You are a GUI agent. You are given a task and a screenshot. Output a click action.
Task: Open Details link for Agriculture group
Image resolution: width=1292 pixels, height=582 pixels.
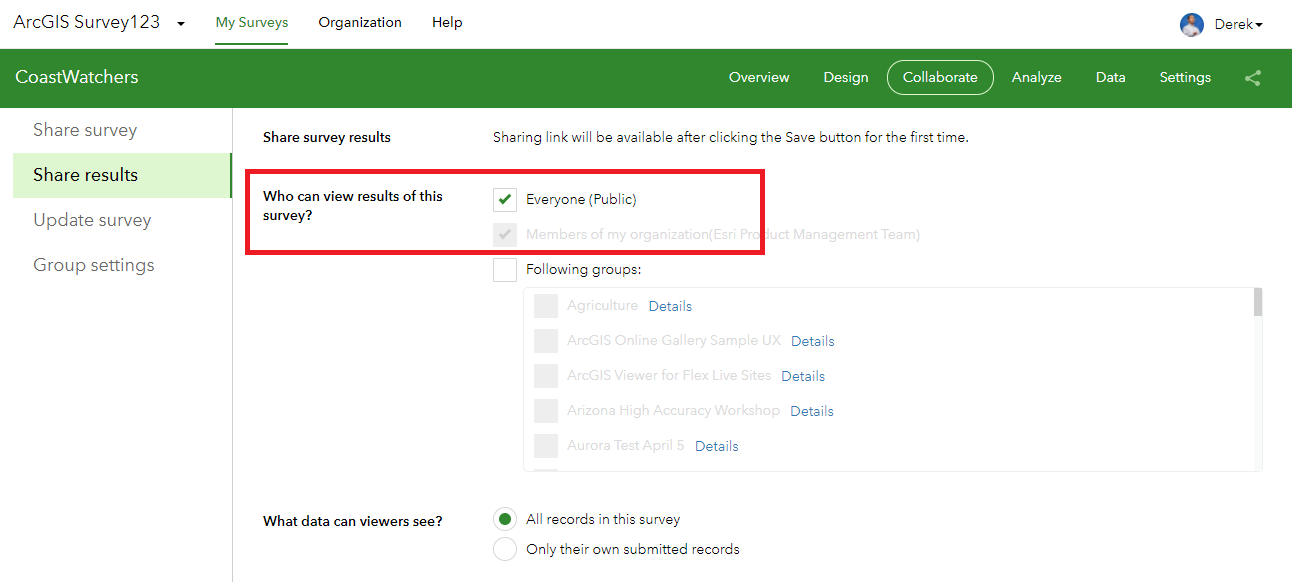pos(670,306)
